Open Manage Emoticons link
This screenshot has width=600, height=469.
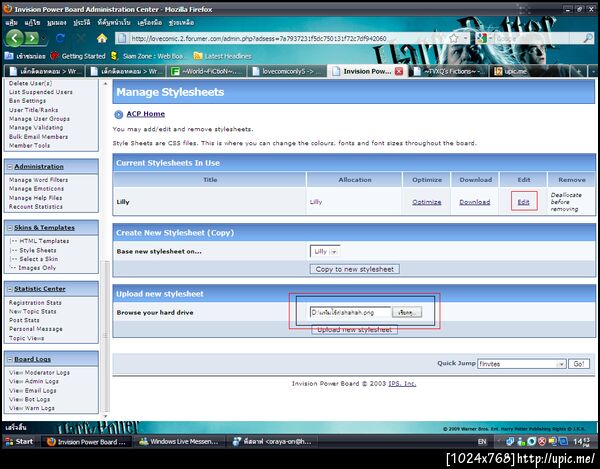coord(36,189)
